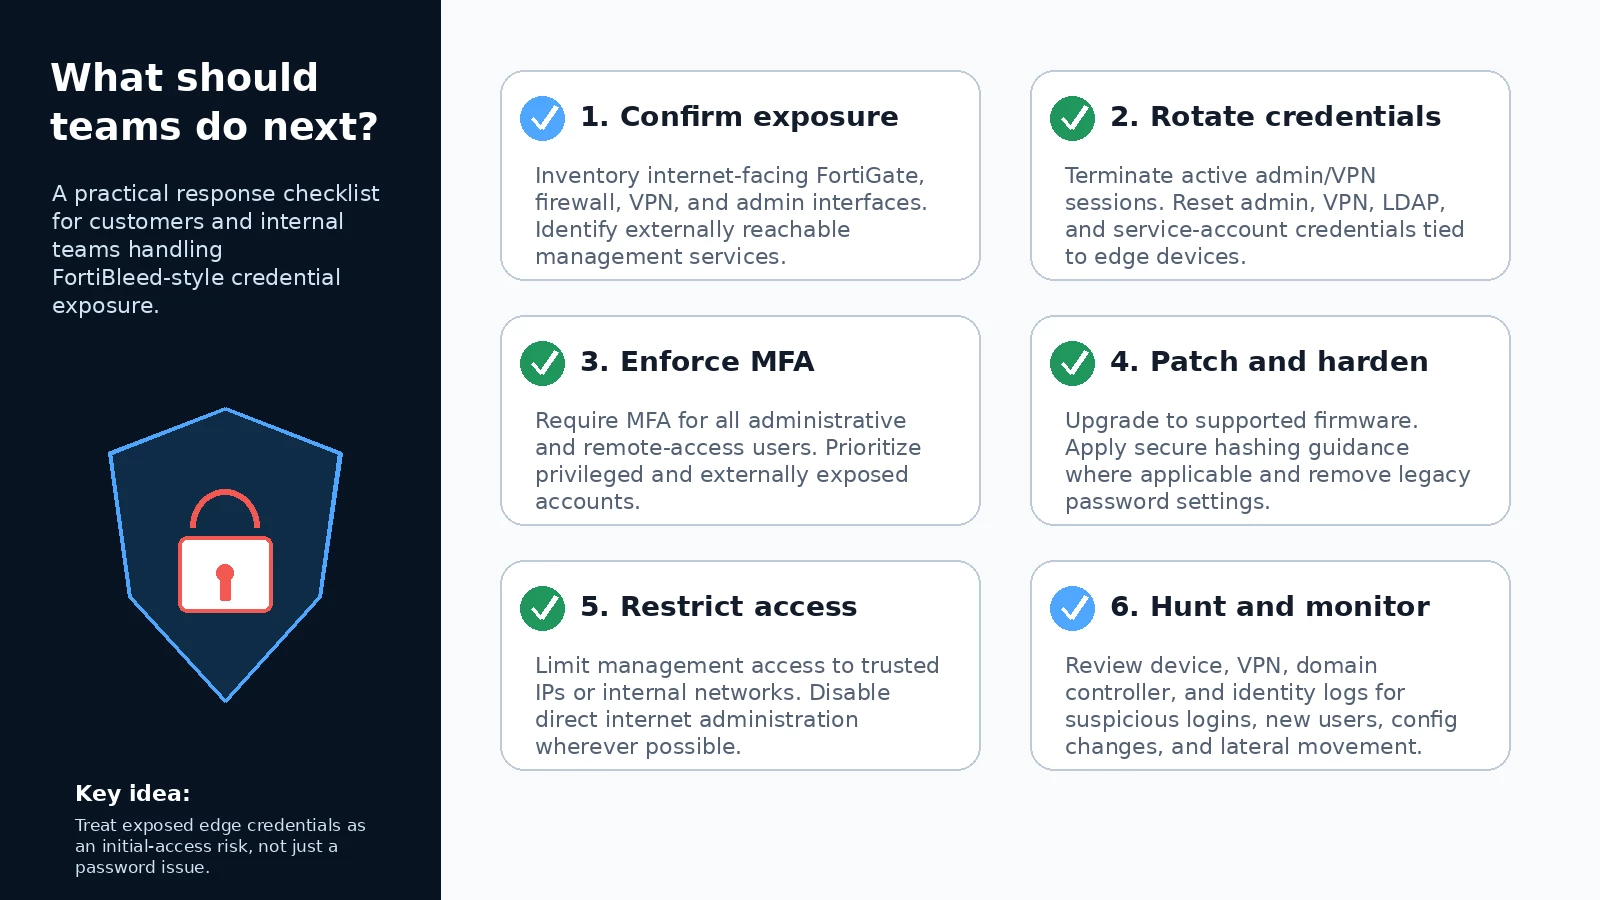Click the red padlock icon
Viewport: 1600px width, 900px height.
pos(225,551)
